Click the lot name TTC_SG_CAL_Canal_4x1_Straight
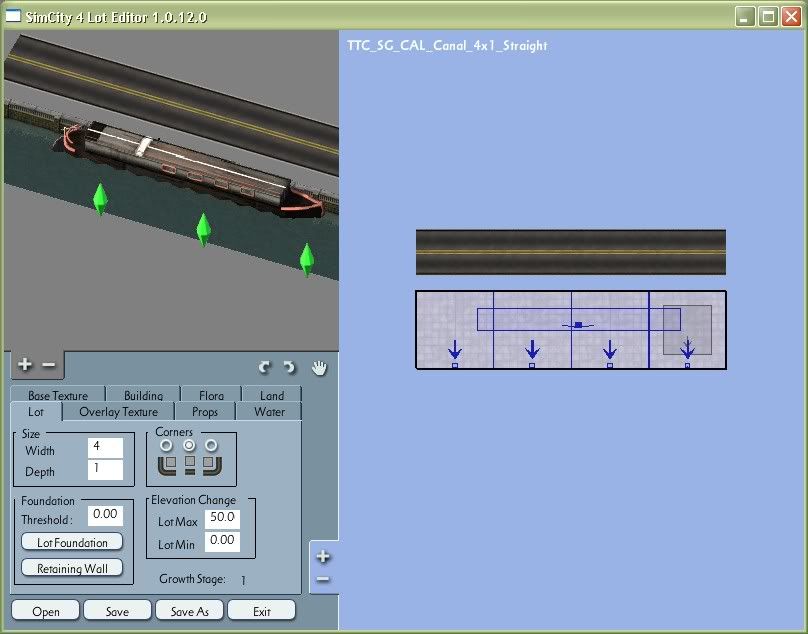The image size is (808, 634). point(447,45)
